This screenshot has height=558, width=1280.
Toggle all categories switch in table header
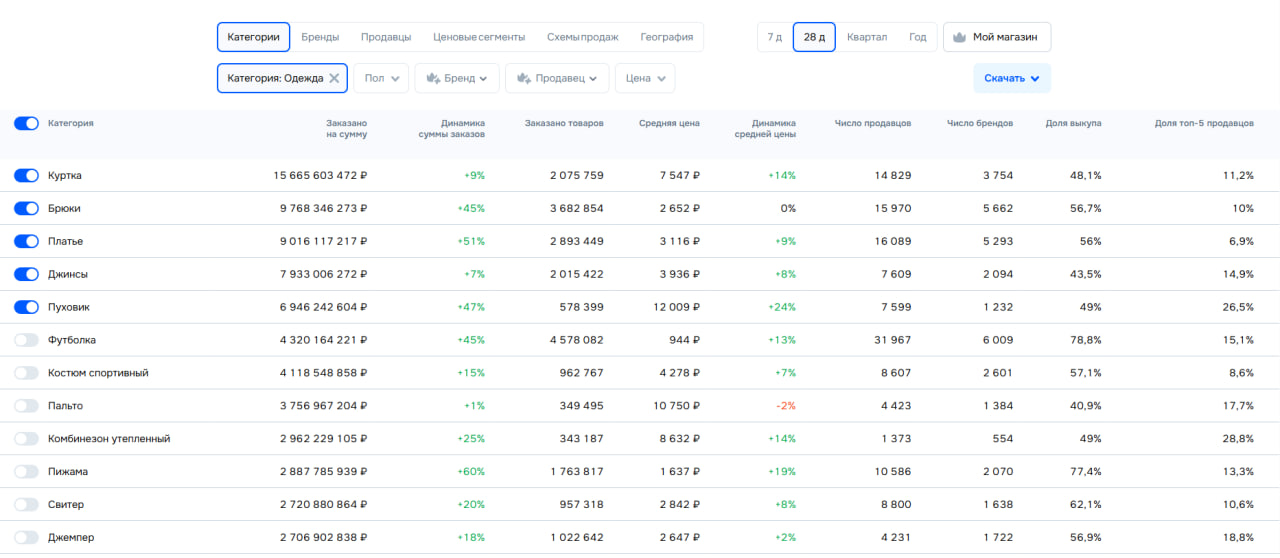coord(26,124)
